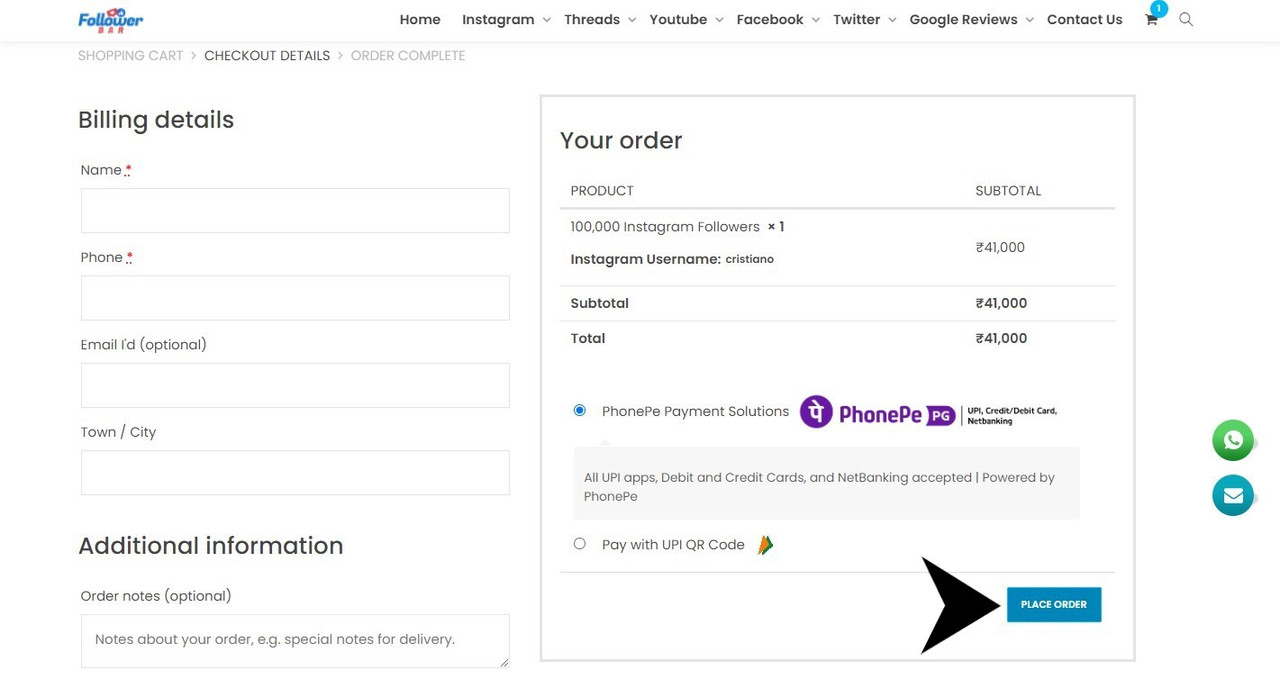The height and width of the screenshot is (696, 1280).
Task: Open the shopping cart icon
Action: pyautogui.click(x=1151, y=20)
